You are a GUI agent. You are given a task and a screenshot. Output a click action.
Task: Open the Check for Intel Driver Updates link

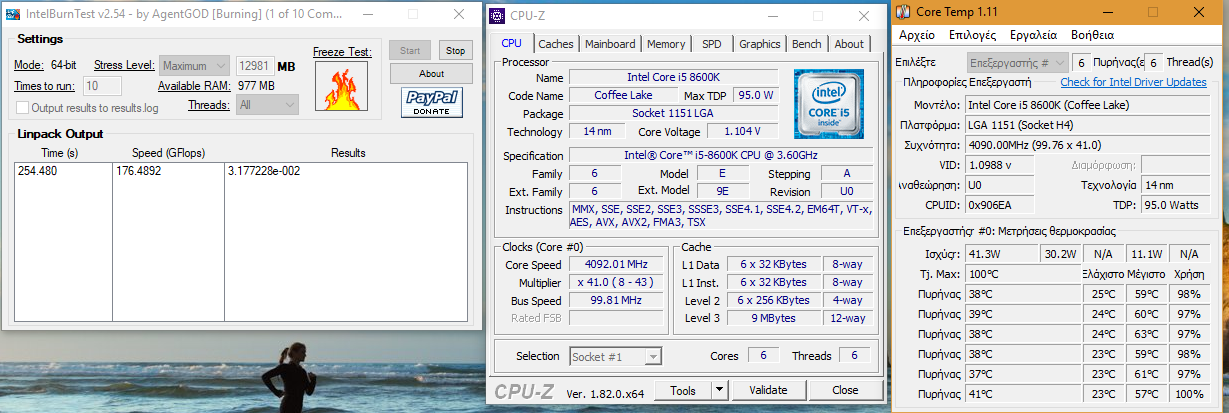click(x=1133, y=82)
